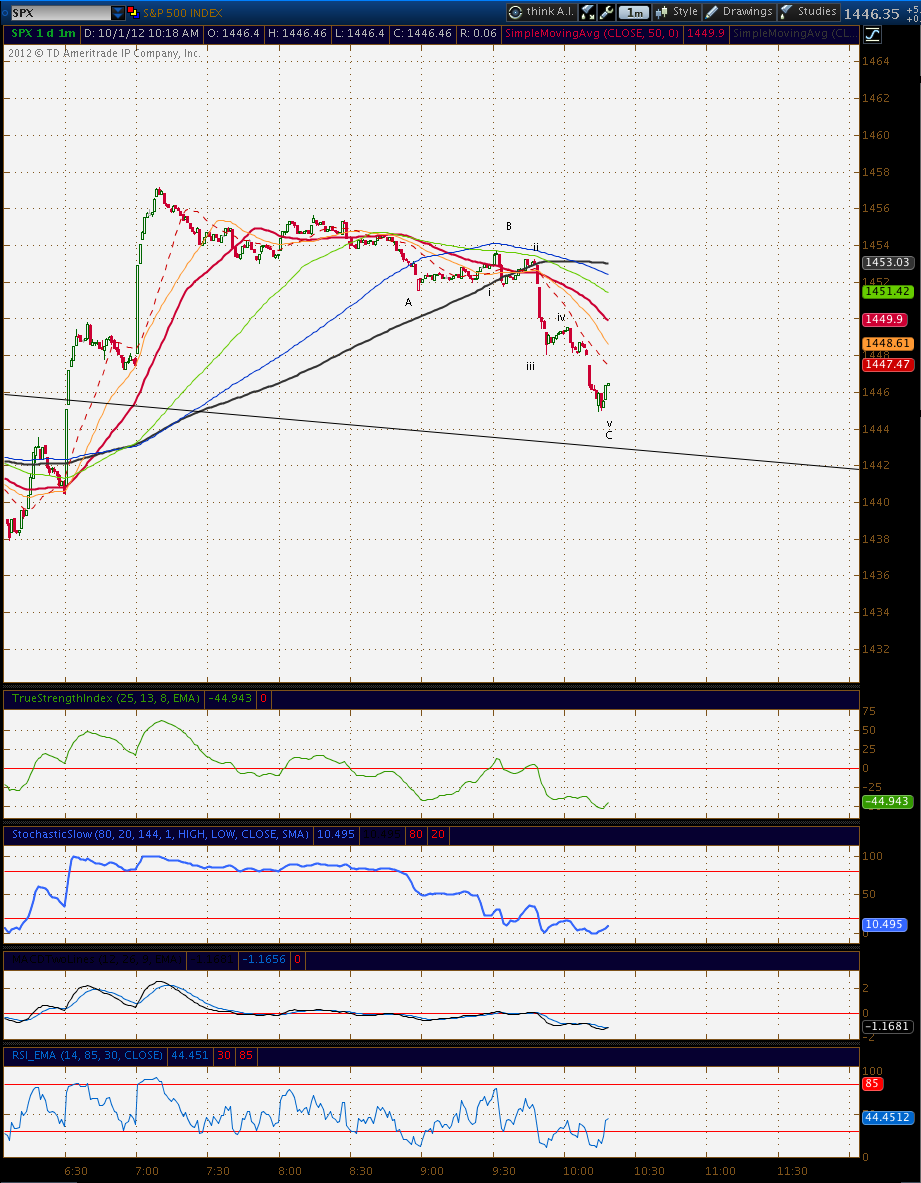This screenshot has height=1183, width=921.
Task: Select the StochasticSlow study label
Action: [160, 834]
